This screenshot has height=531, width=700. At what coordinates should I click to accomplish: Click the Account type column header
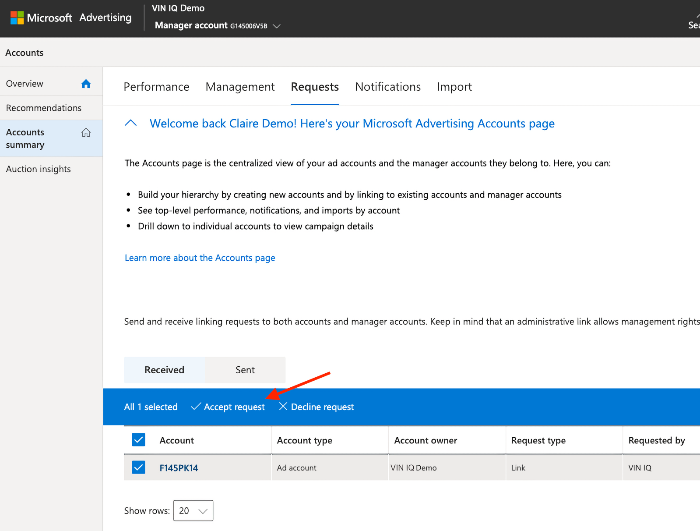point(304,440)
